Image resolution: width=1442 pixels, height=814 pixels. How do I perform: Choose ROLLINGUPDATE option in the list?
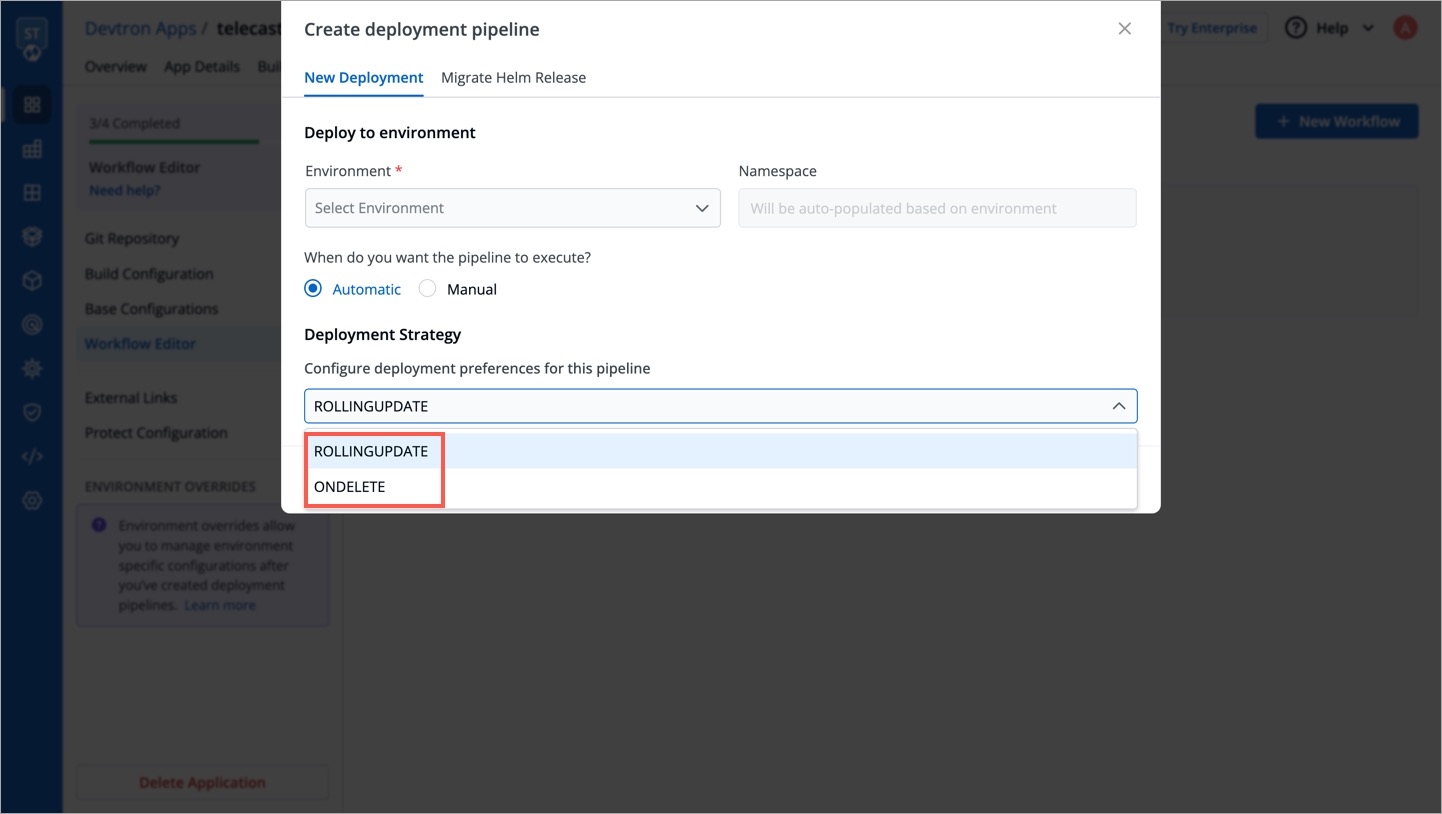371,451
